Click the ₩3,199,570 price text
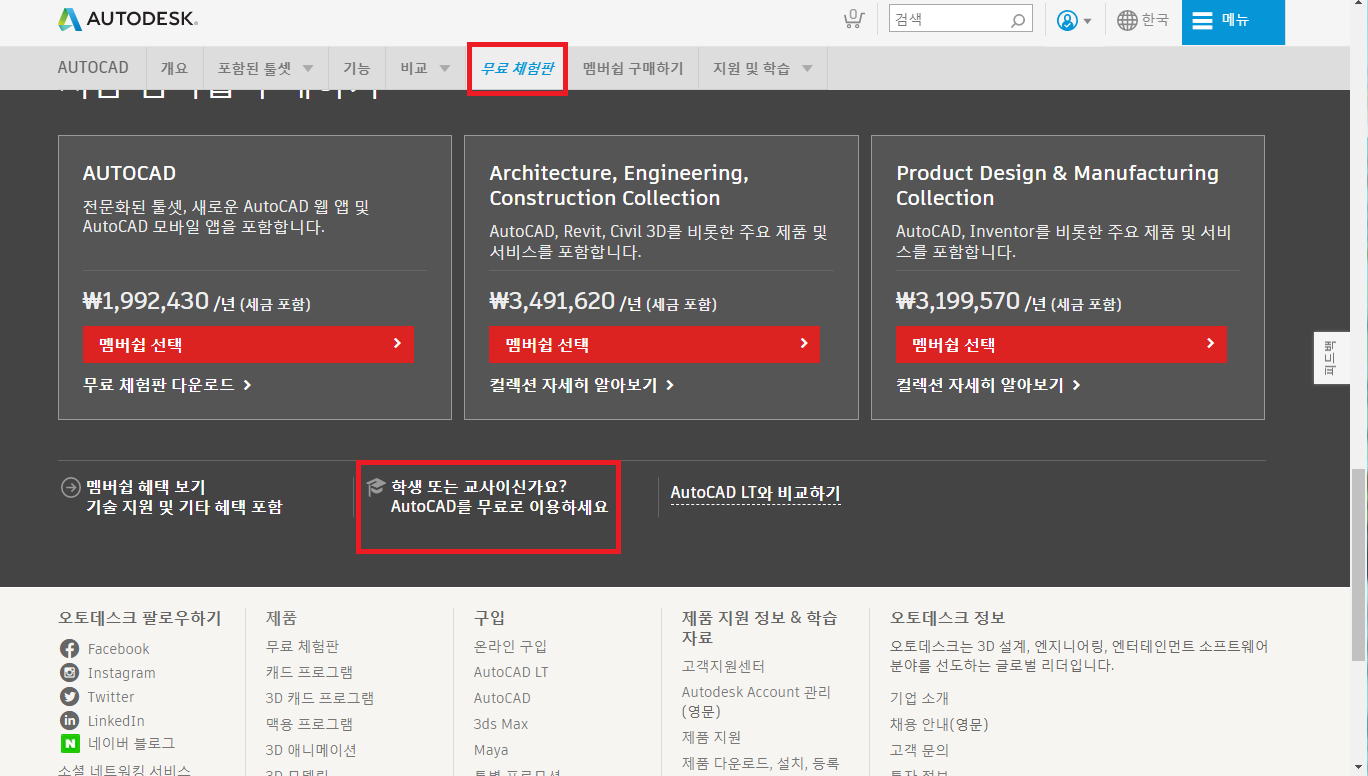Screen dimensions: 1368x776 pos(958,301)
